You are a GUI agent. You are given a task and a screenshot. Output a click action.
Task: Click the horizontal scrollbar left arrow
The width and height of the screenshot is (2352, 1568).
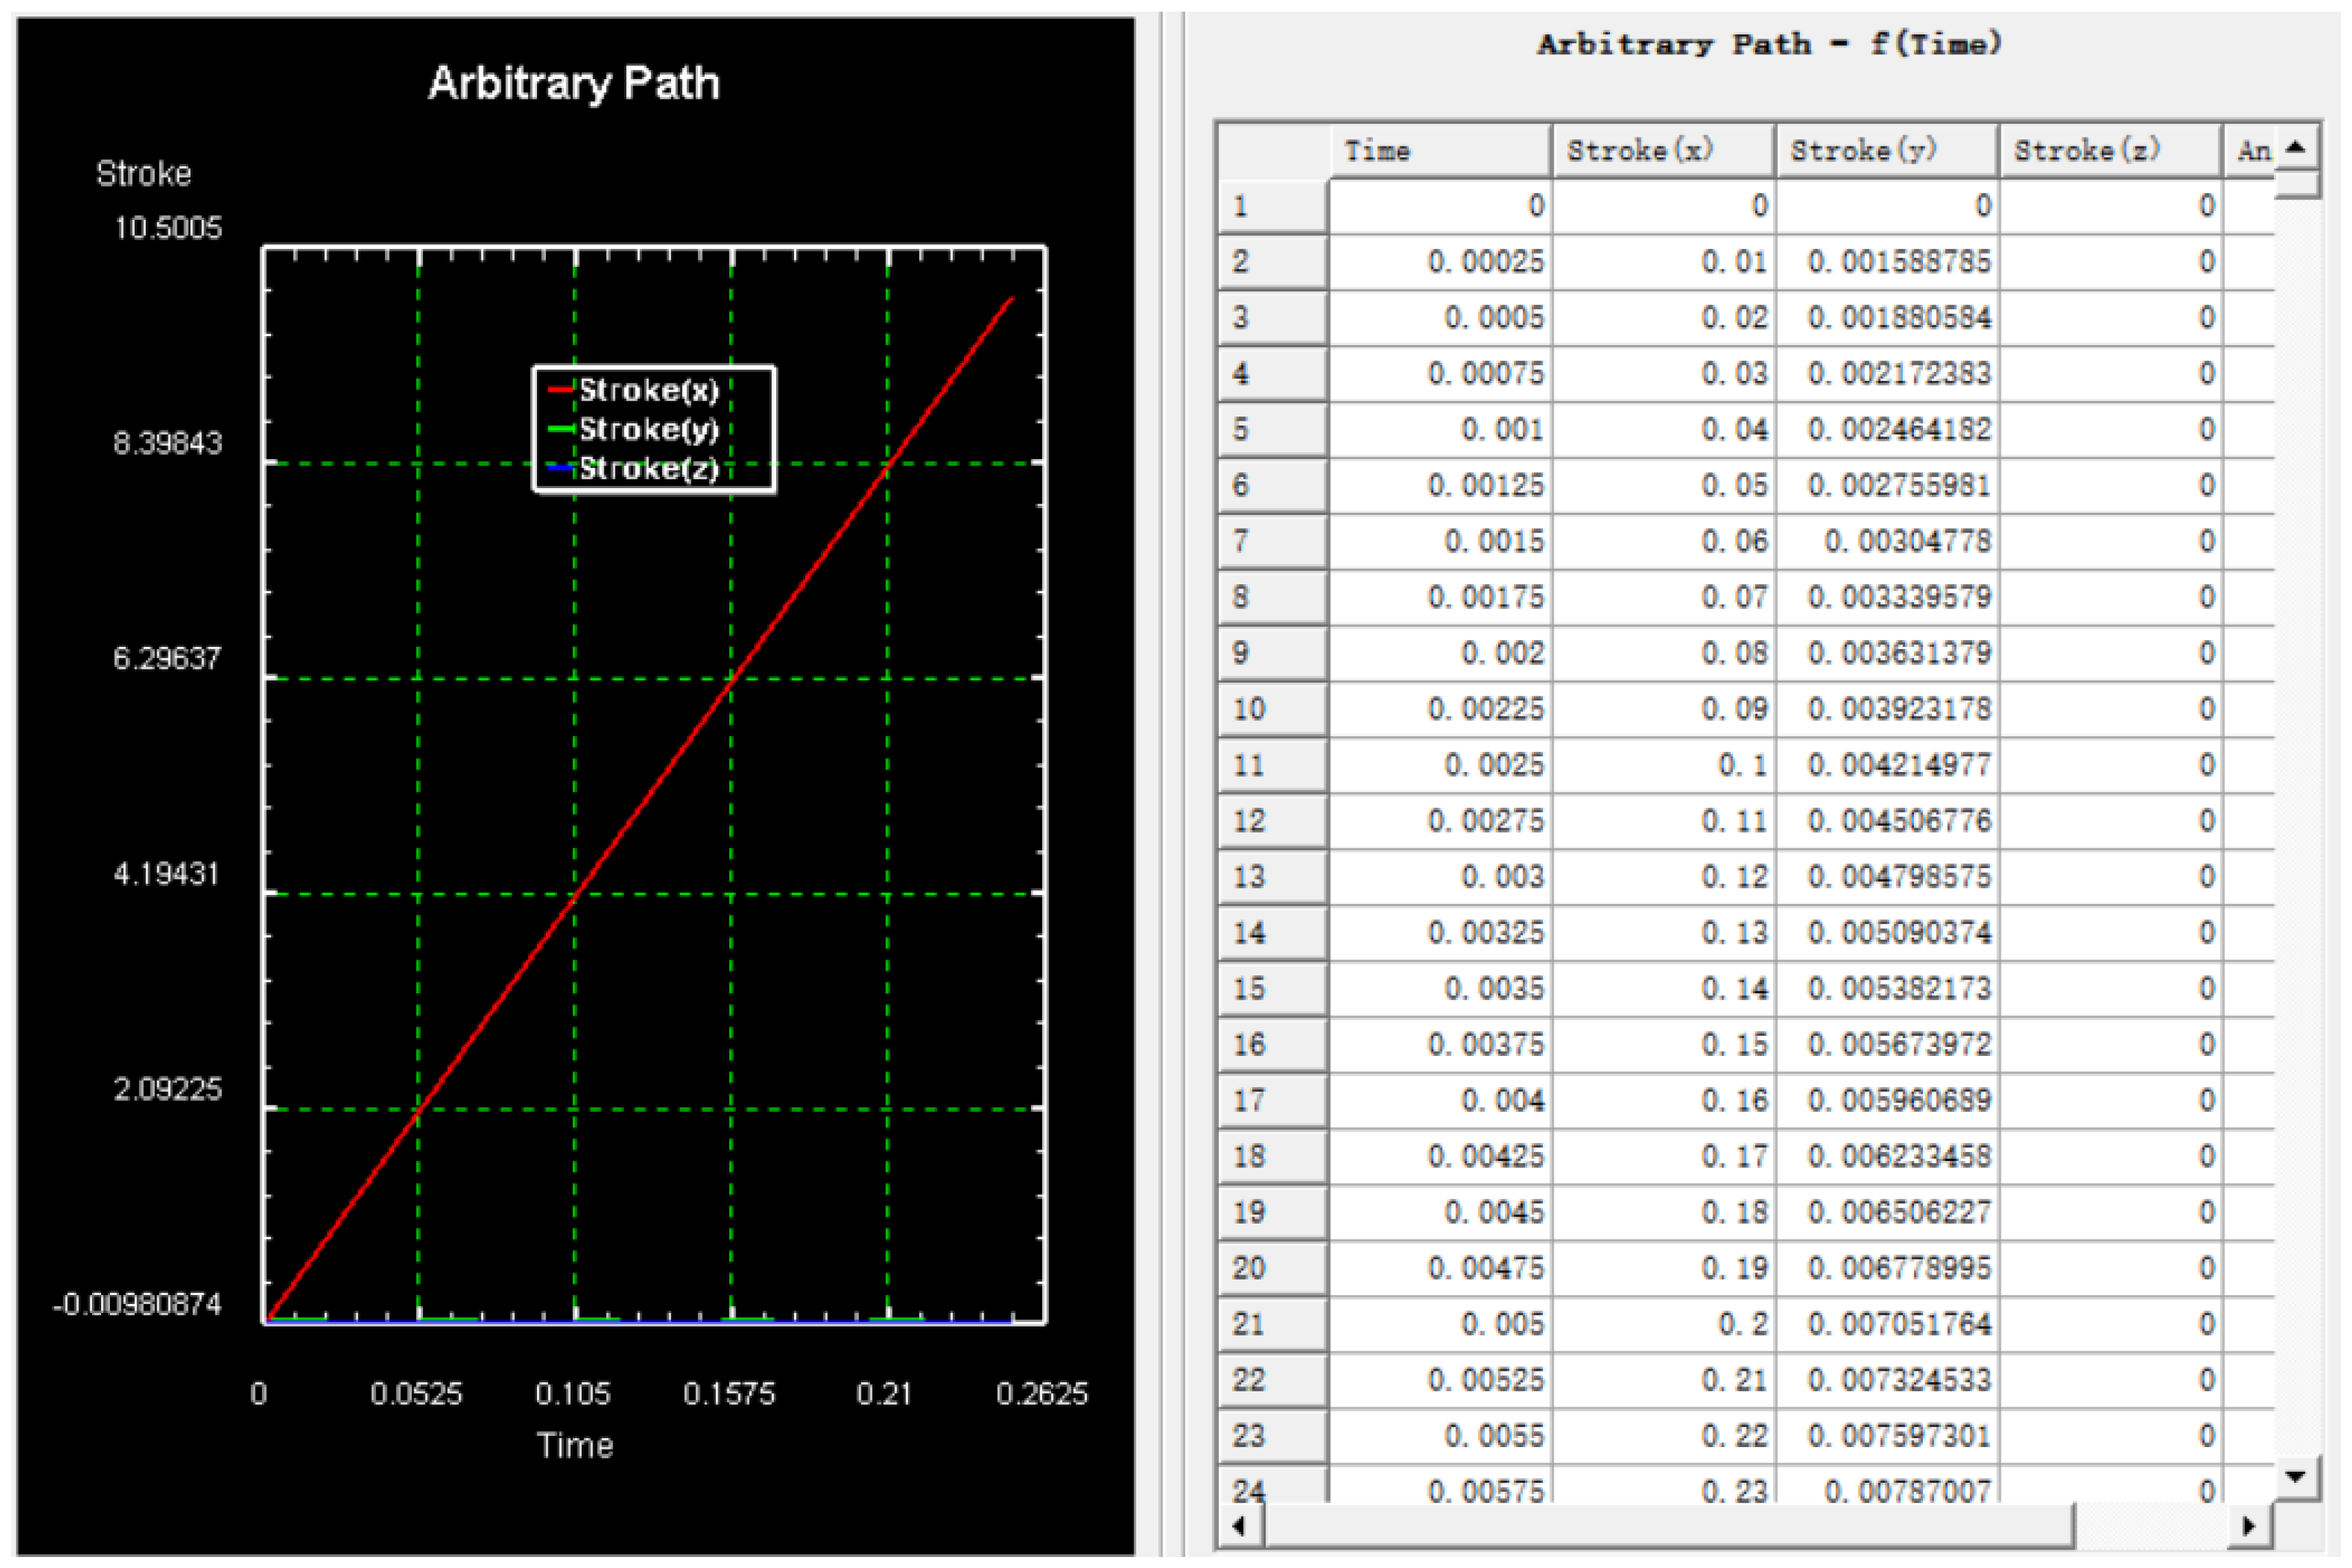(1240, 1526)
